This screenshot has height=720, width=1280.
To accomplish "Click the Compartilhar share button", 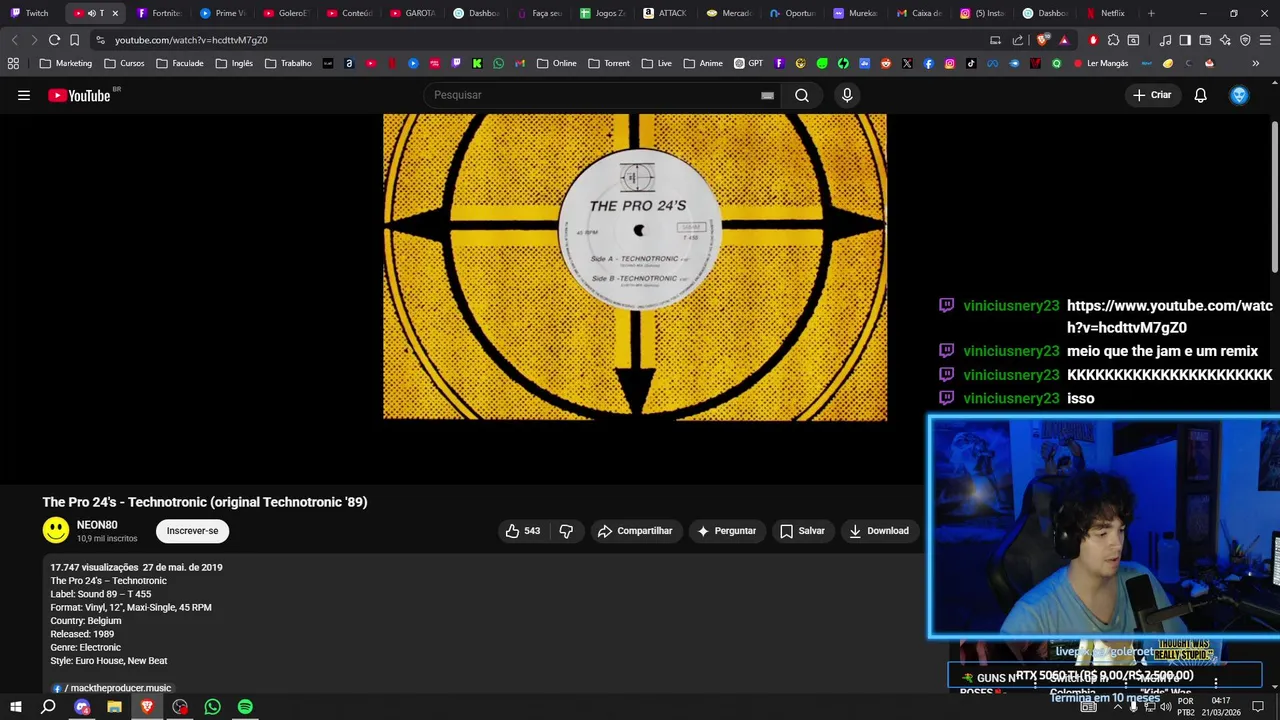I will (635, 531).
